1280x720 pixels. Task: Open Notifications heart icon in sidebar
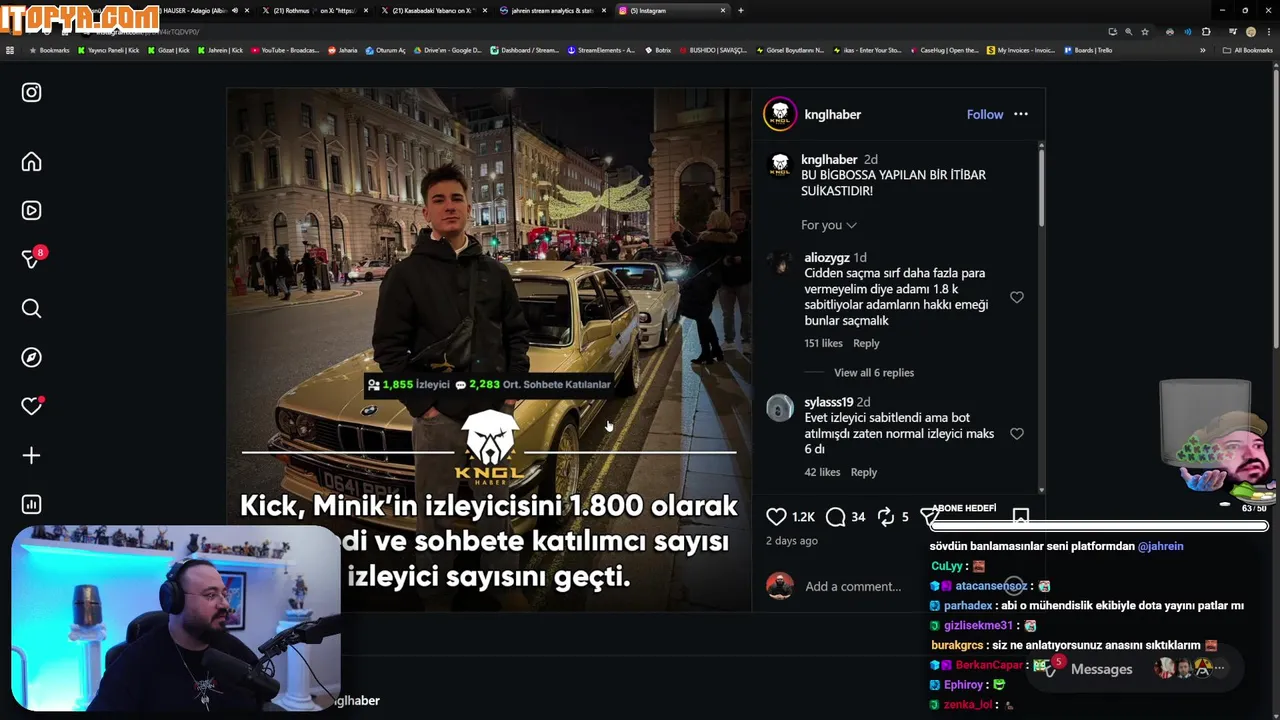click(x=31, y=406)
